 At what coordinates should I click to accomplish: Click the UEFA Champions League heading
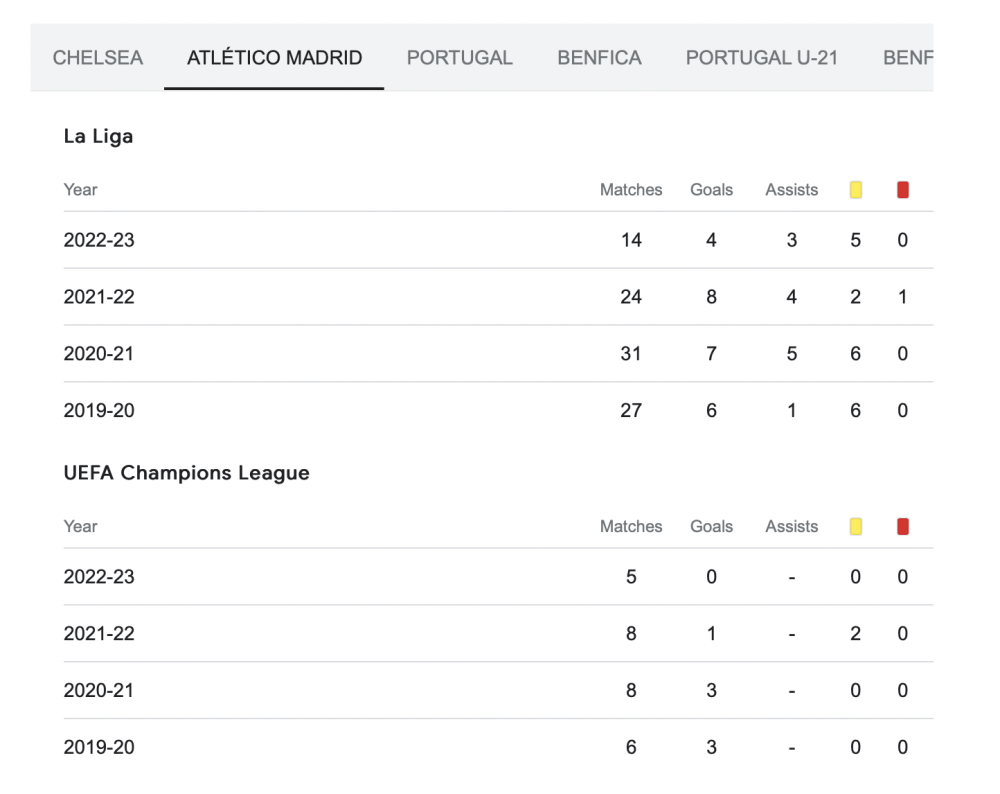coord(186,473)
